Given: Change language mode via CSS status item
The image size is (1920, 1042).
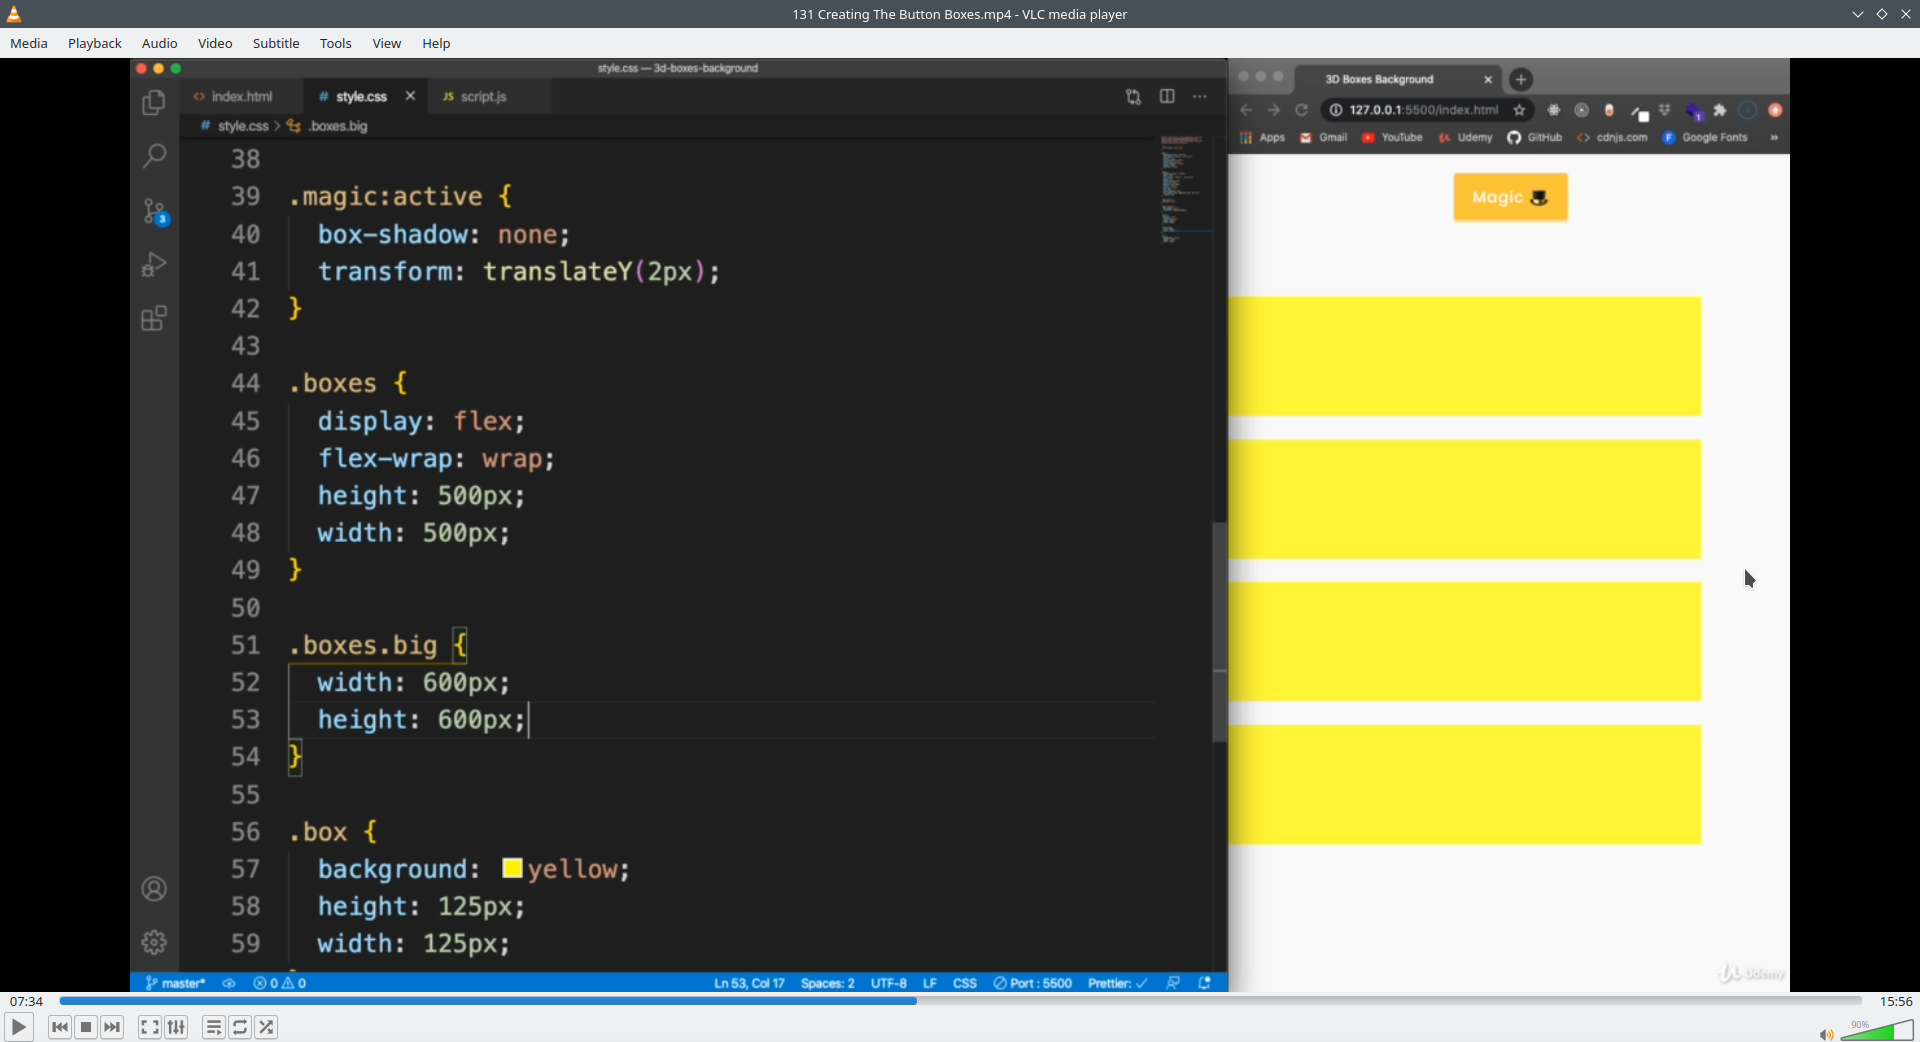Looking at the screenshot, I should (964, 983).
